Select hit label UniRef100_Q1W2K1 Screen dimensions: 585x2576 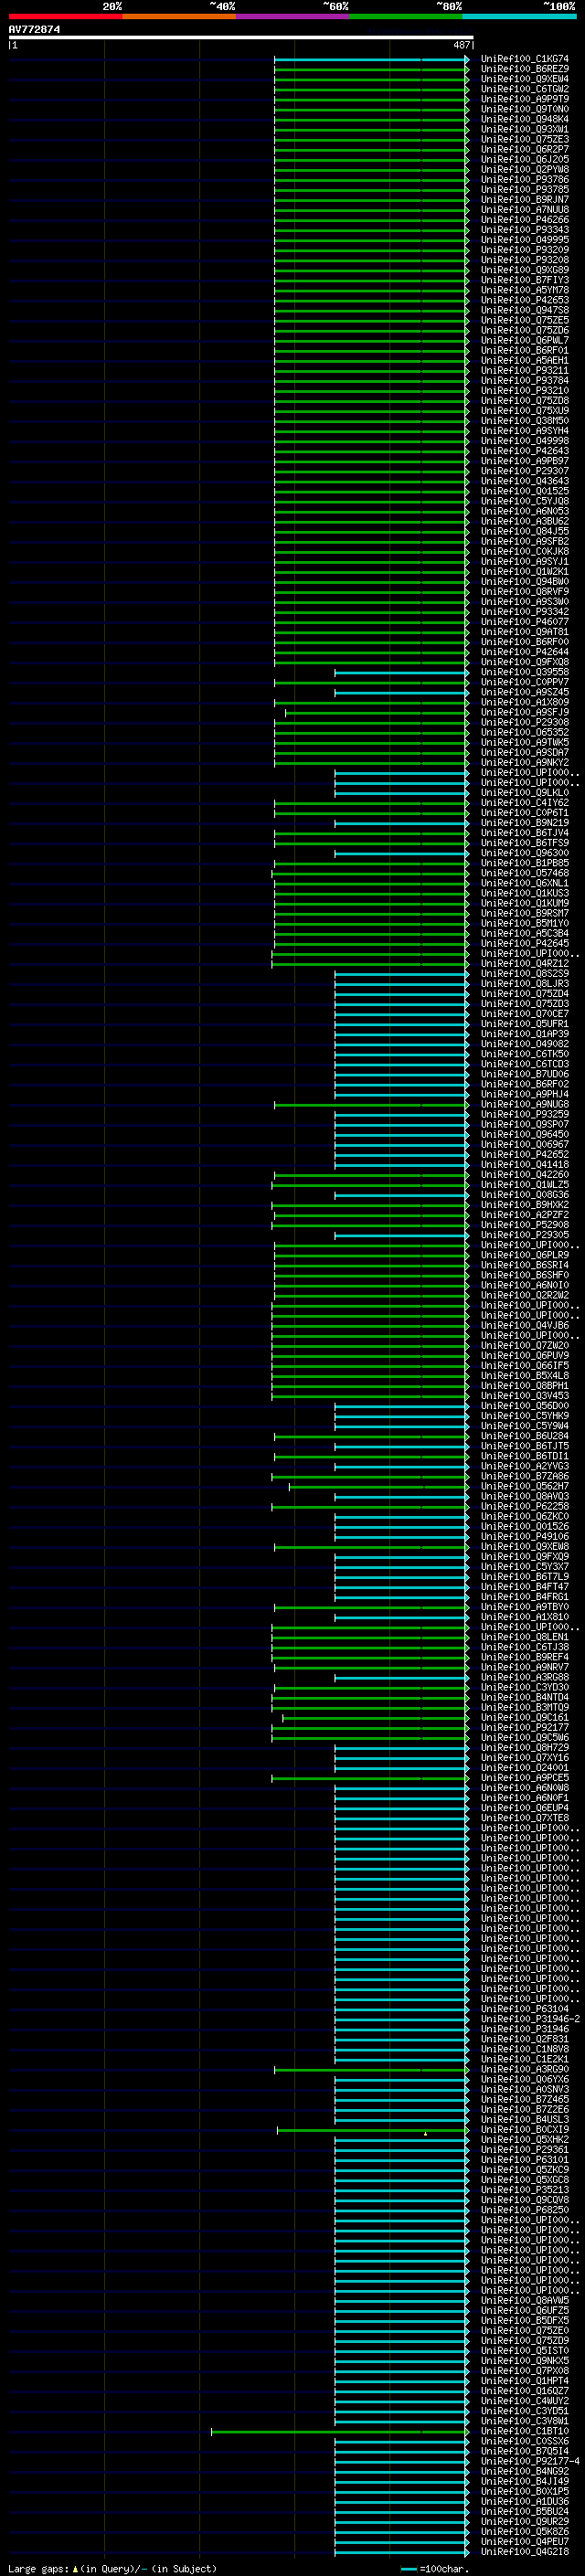coord(524,572)
